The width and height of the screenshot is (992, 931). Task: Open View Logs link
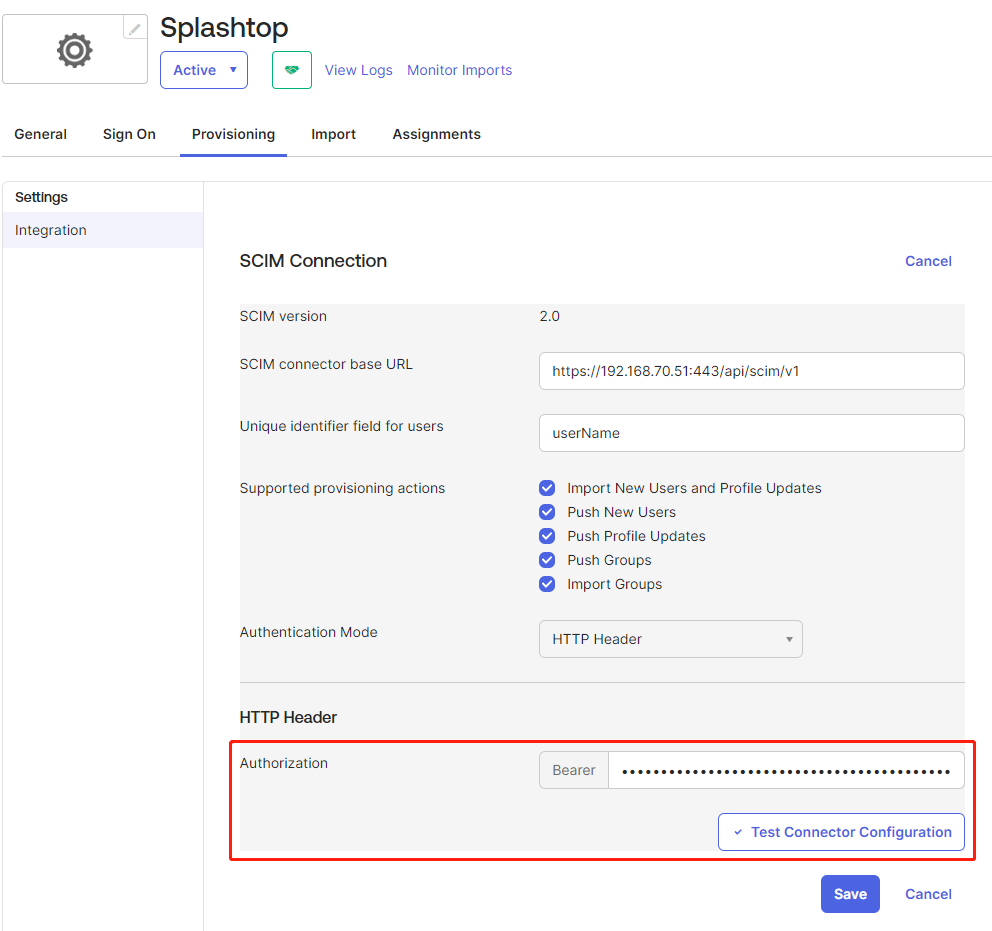(359, 70)
